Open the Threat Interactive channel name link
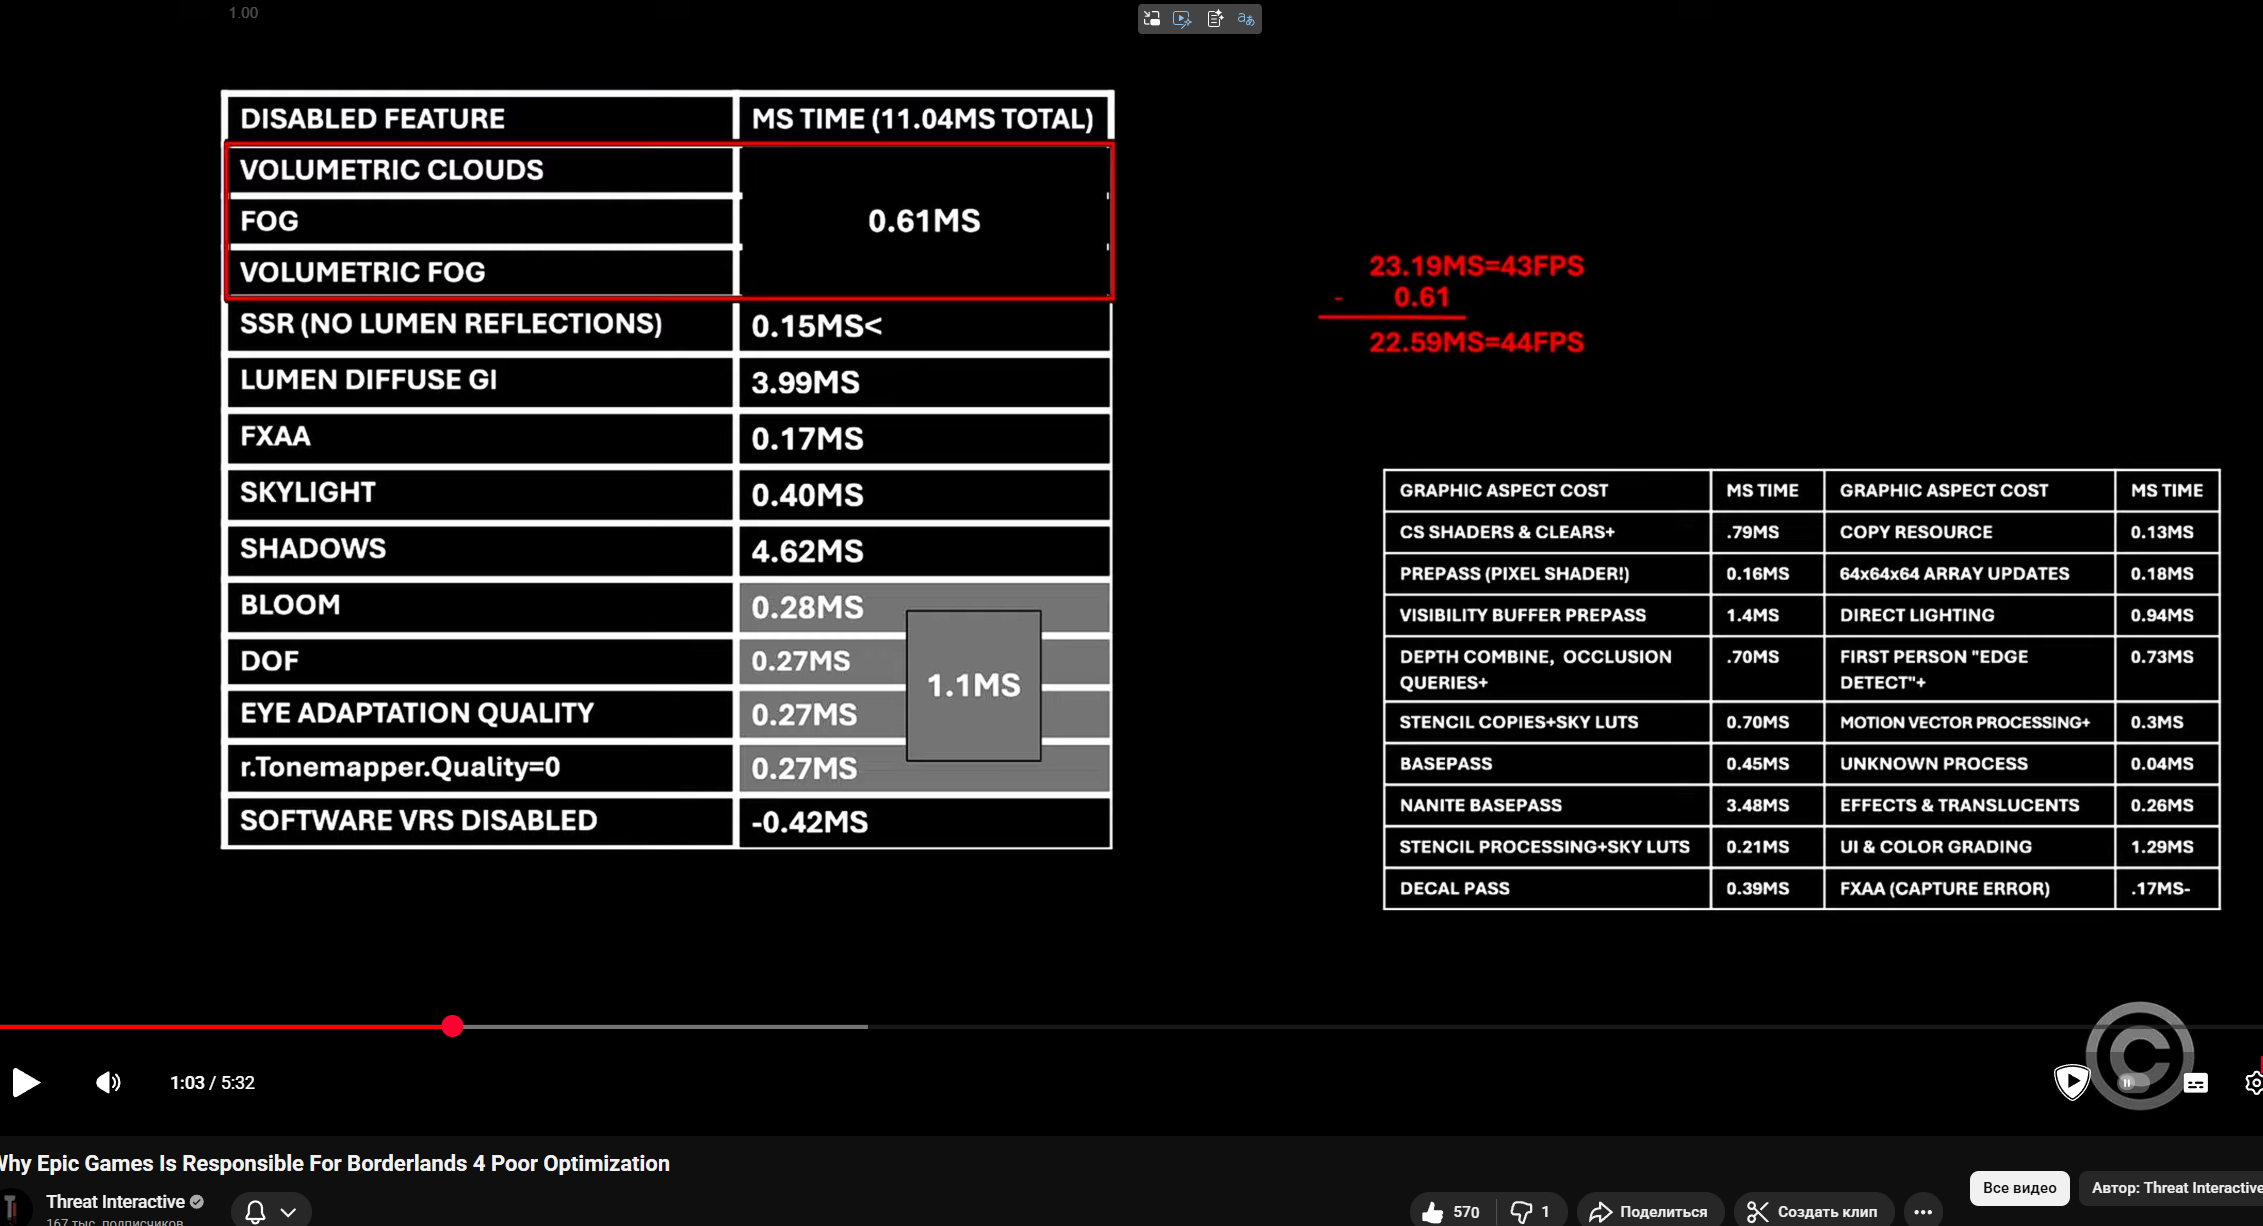The image size is (2263, 1226). (115, 1201)
